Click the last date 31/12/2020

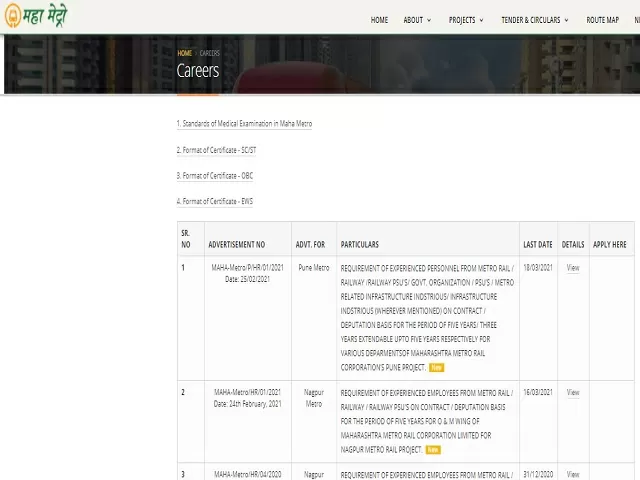[x=538, y=474]
